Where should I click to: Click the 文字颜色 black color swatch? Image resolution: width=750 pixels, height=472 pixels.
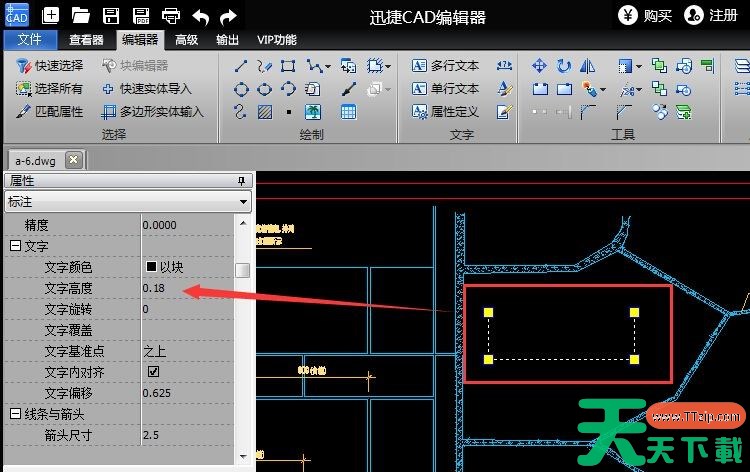pyautogui.click(x=151, y=266)
